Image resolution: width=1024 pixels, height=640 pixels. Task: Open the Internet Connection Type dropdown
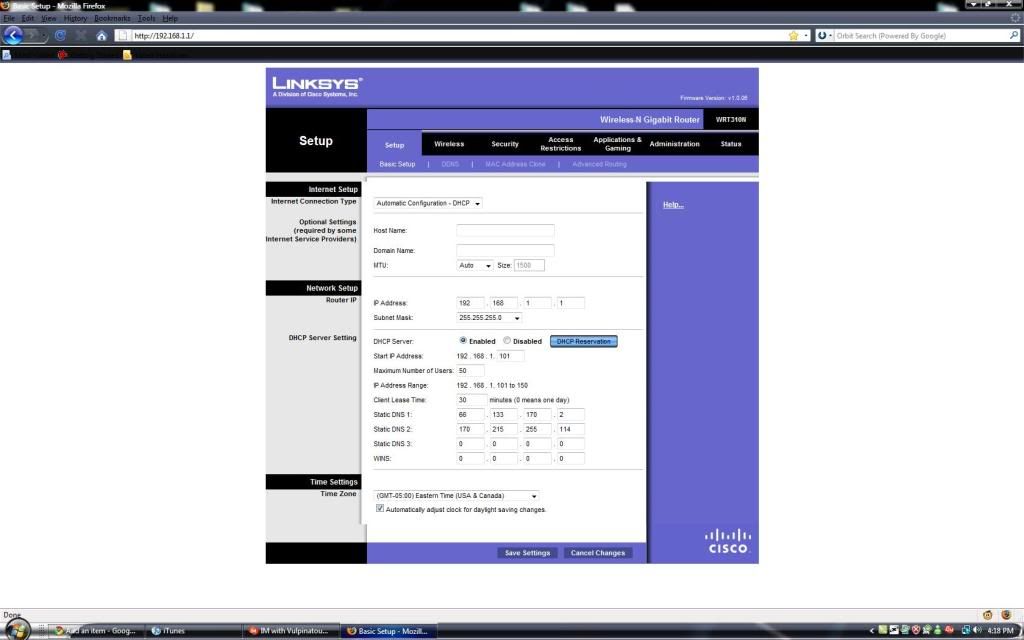tap(428, 203)
